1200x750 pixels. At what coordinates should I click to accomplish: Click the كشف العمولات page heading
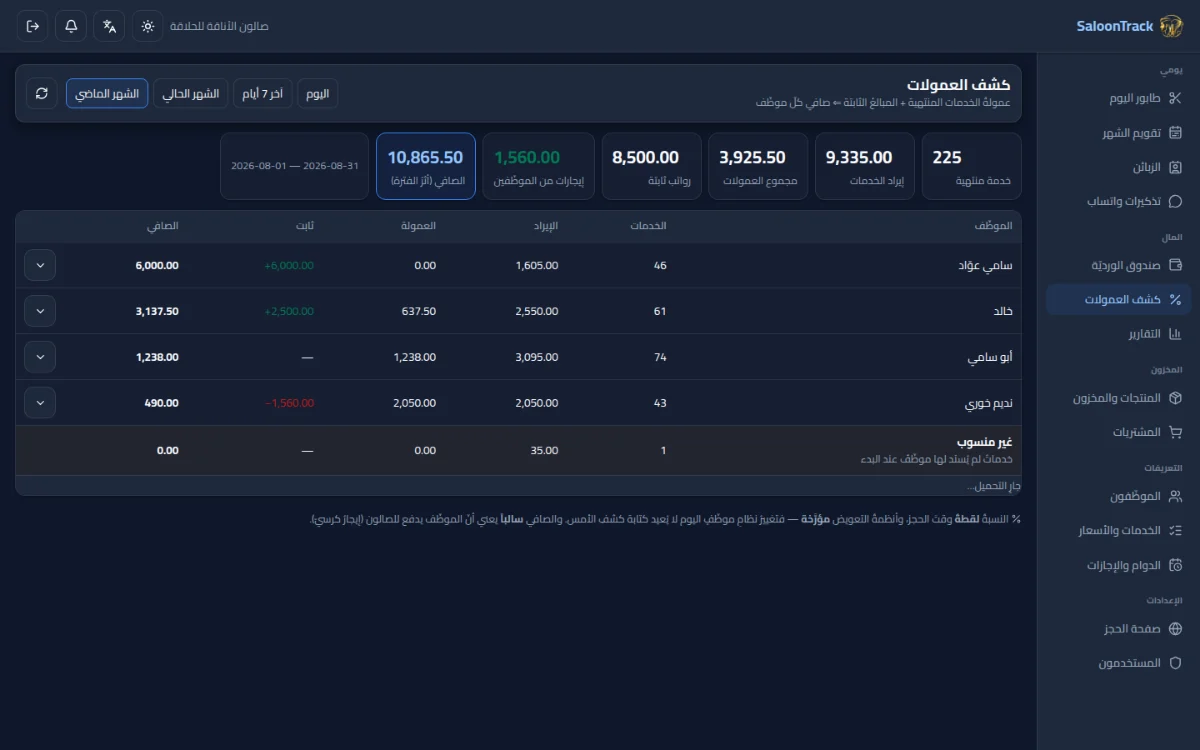click(959, 84)
